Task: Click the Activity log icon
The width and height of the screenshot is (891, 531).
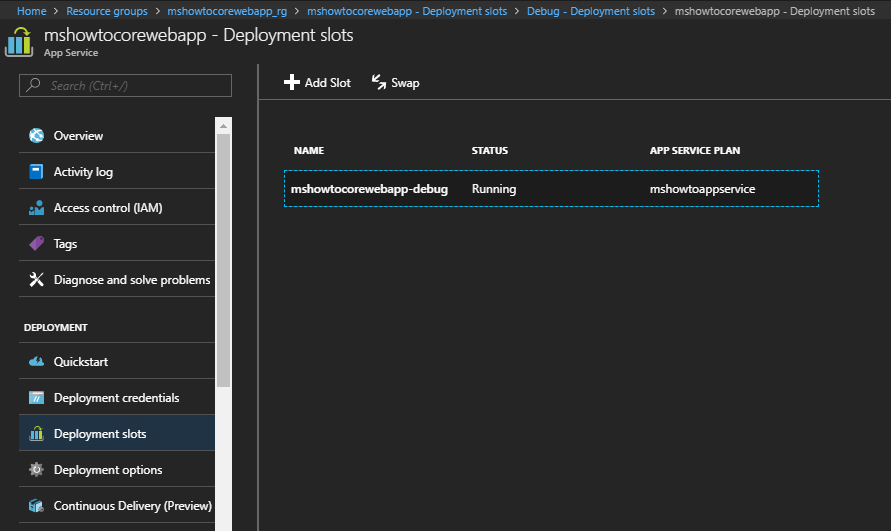Action: [36, 171]
